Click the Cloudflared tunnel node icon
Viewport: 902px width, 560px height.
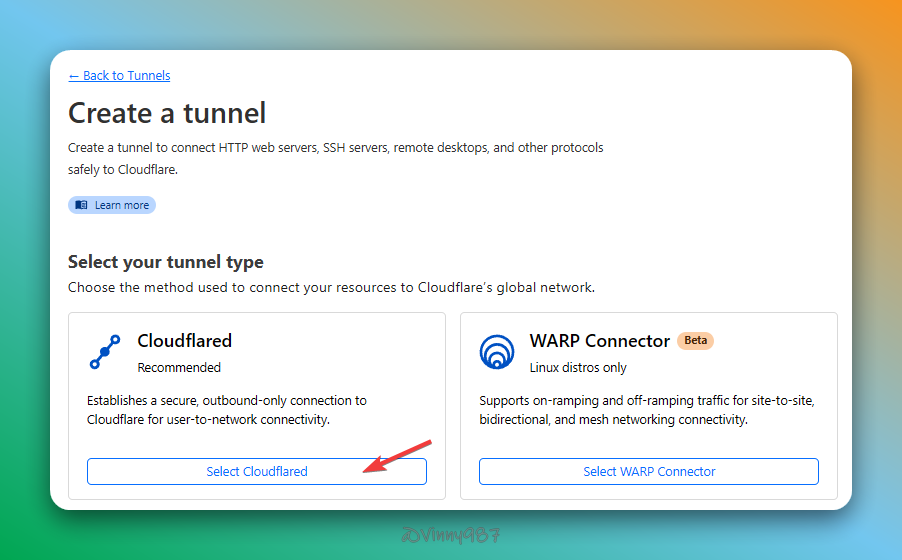(x=105, y=352)
